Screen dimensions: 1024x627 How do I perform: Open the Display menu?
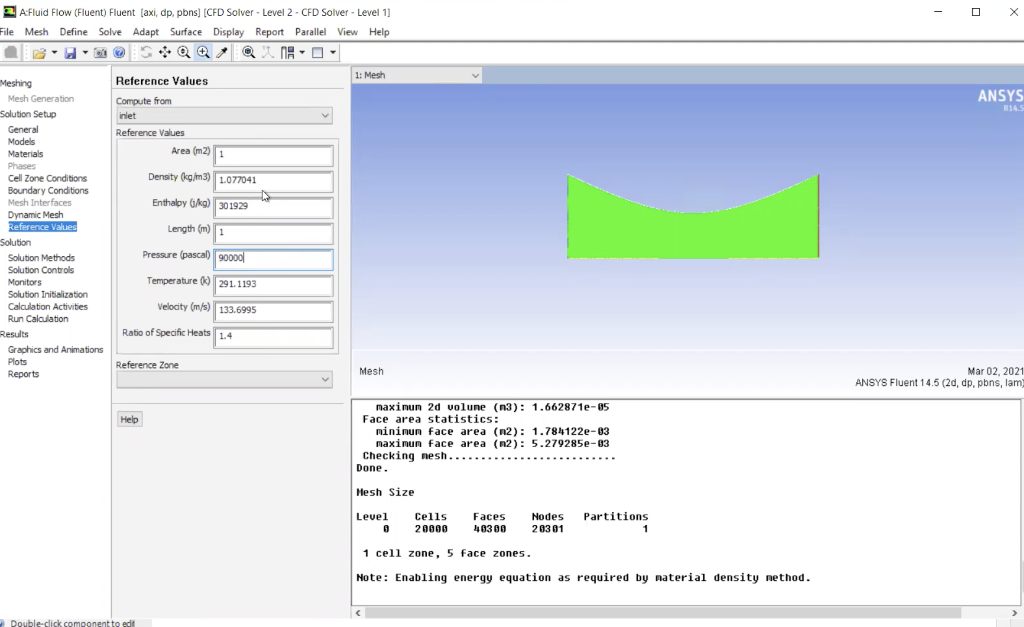(228, 31)
